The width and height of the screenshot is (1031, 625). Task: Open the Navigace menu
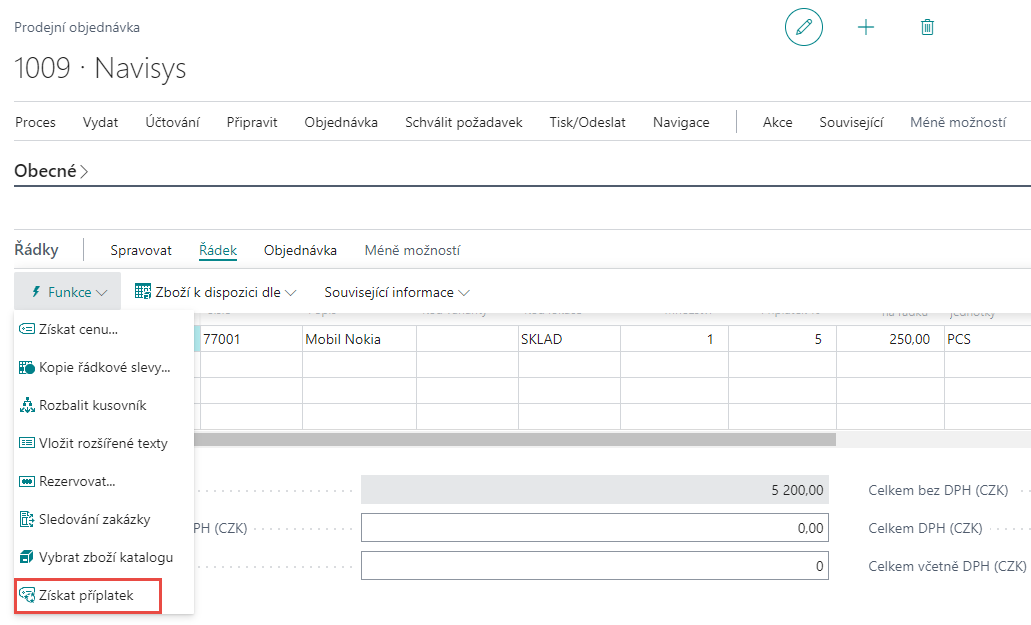click(x=681, y=122)
